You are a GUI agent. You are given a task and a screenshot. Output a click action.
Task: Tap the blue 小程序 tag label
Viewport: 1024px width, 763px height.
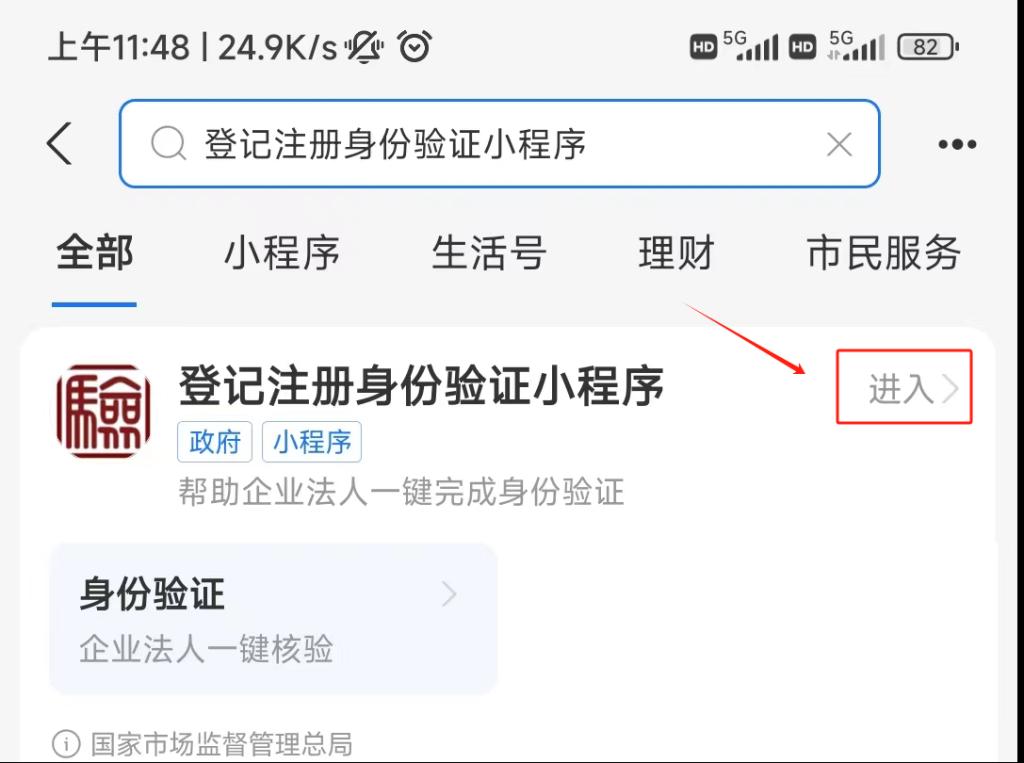click(x=312, y=442)
